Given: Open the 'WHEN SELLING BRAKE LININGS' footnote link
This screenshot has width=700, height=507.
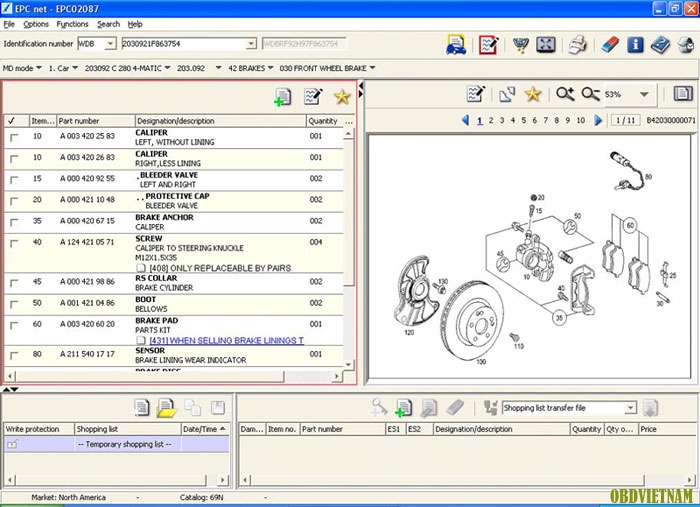Looking at the screenshot, I should (225, 341).
